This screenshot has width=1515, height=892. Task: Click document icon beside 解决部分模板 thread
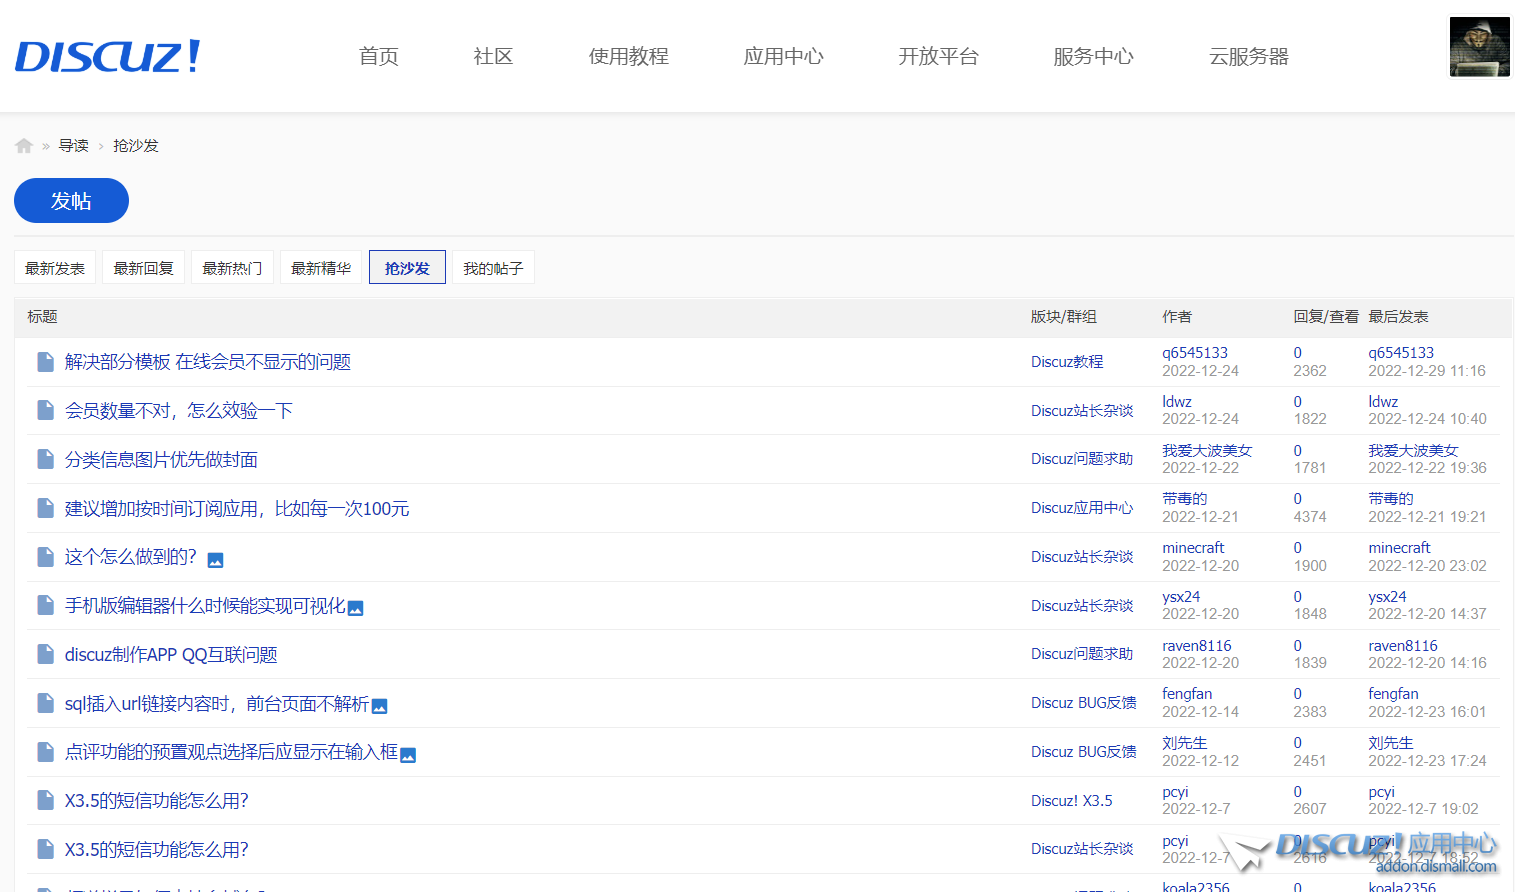coord(45,362)
